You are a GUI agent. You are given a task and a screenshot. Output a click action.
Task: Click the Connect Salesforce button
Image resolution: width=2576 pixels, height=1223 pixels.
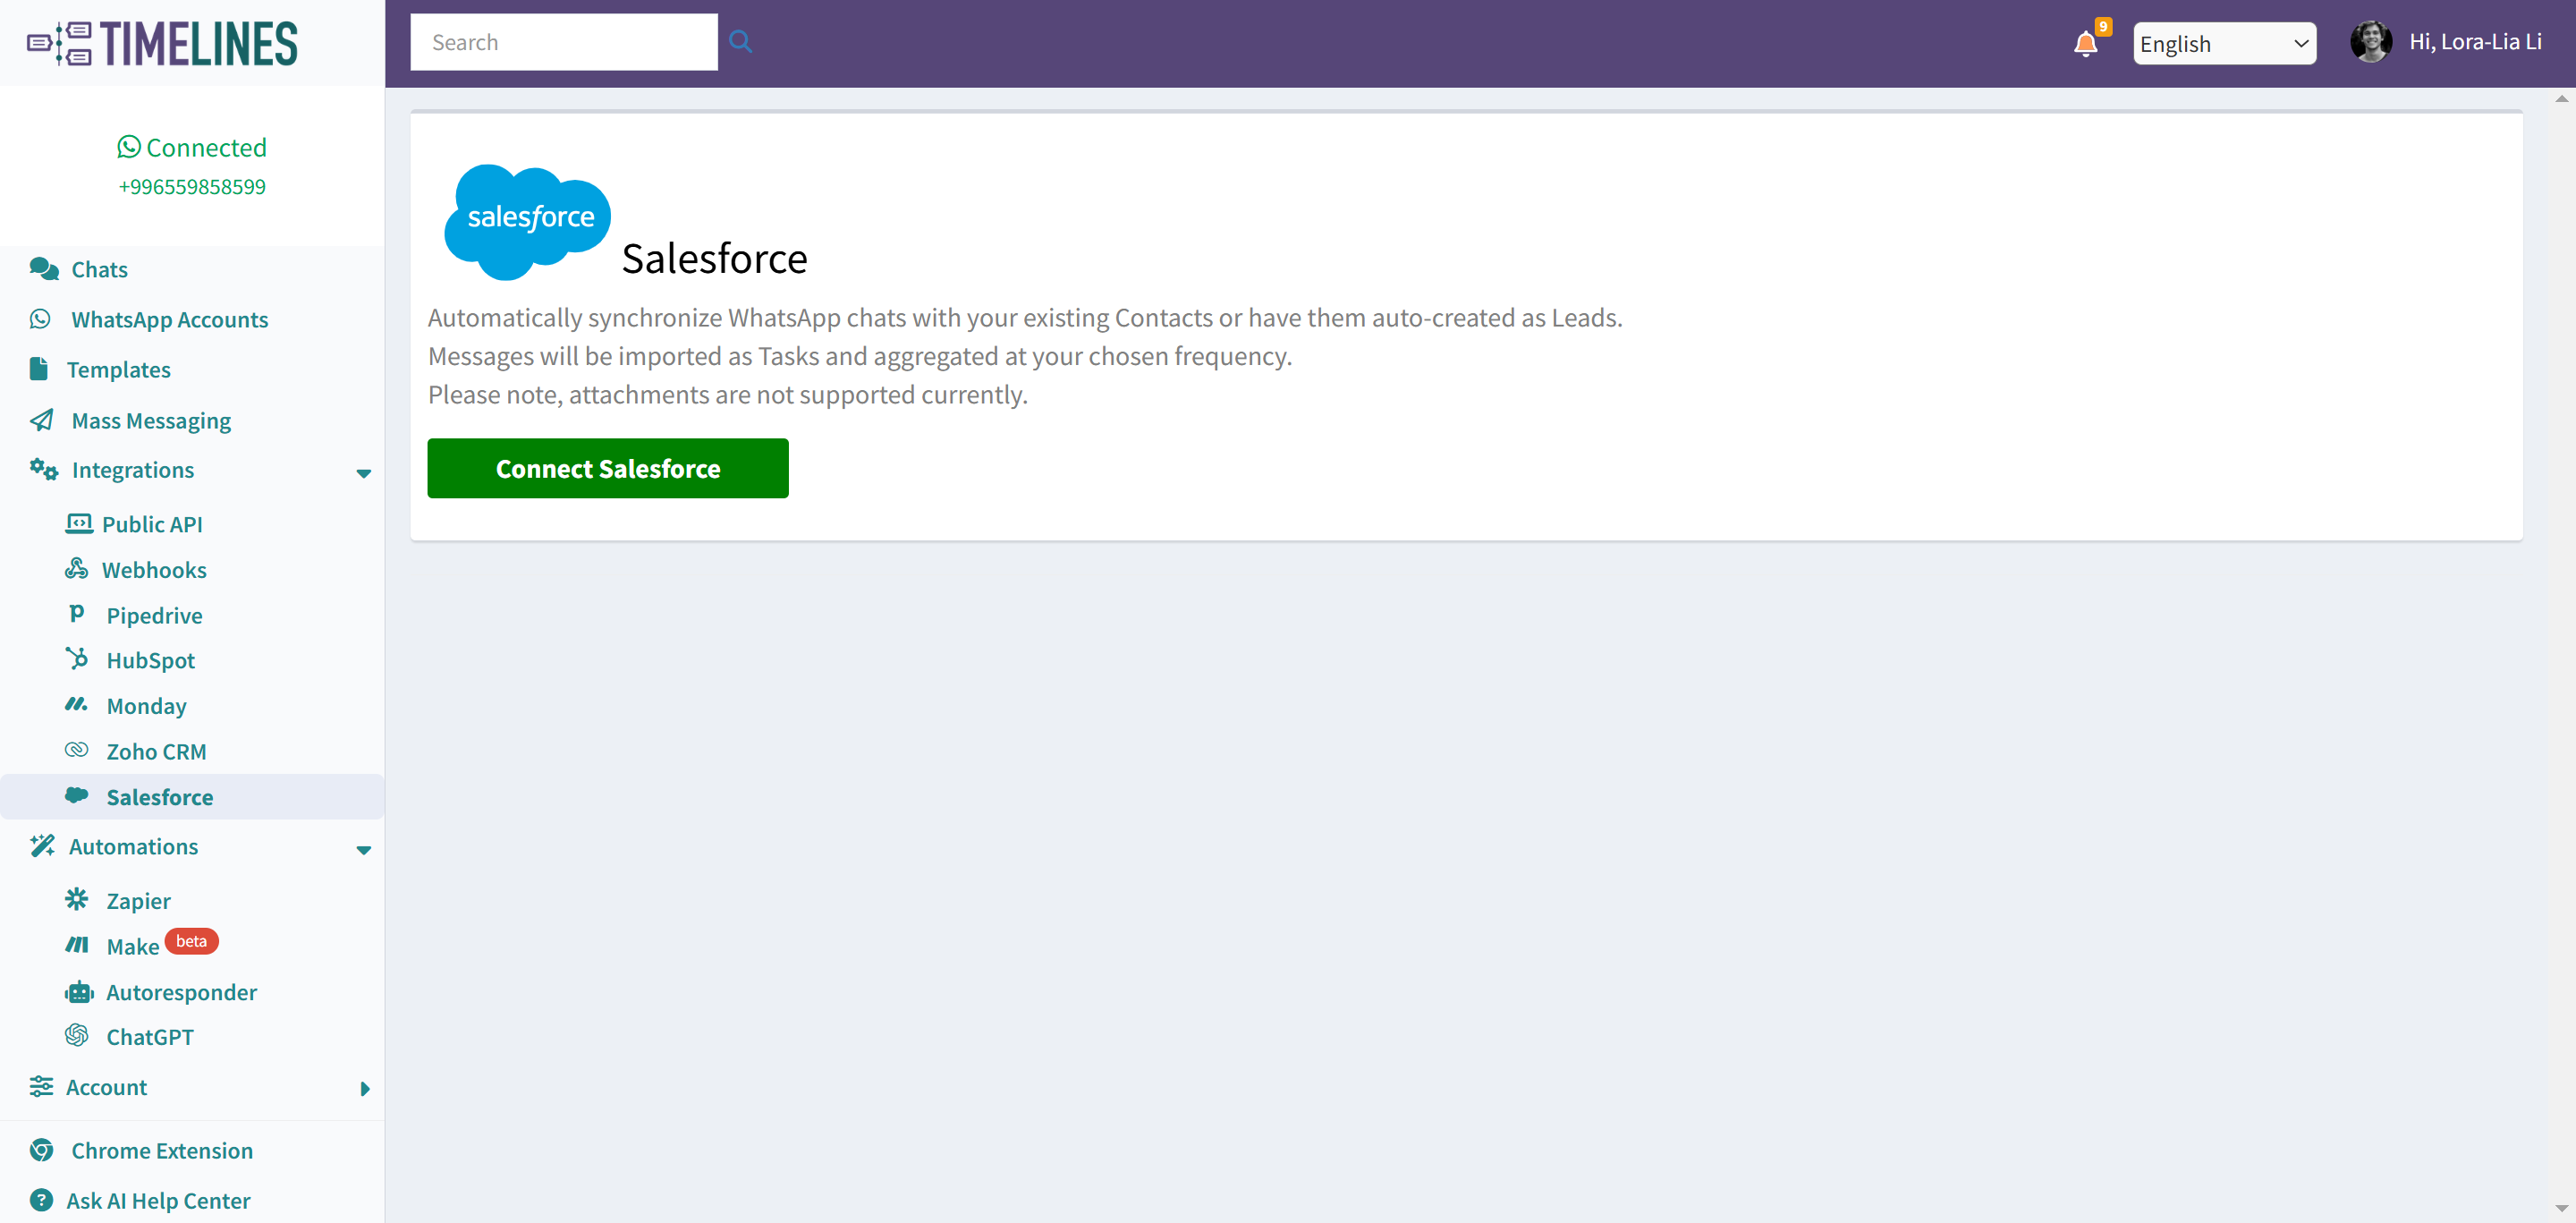coord(607,468)
